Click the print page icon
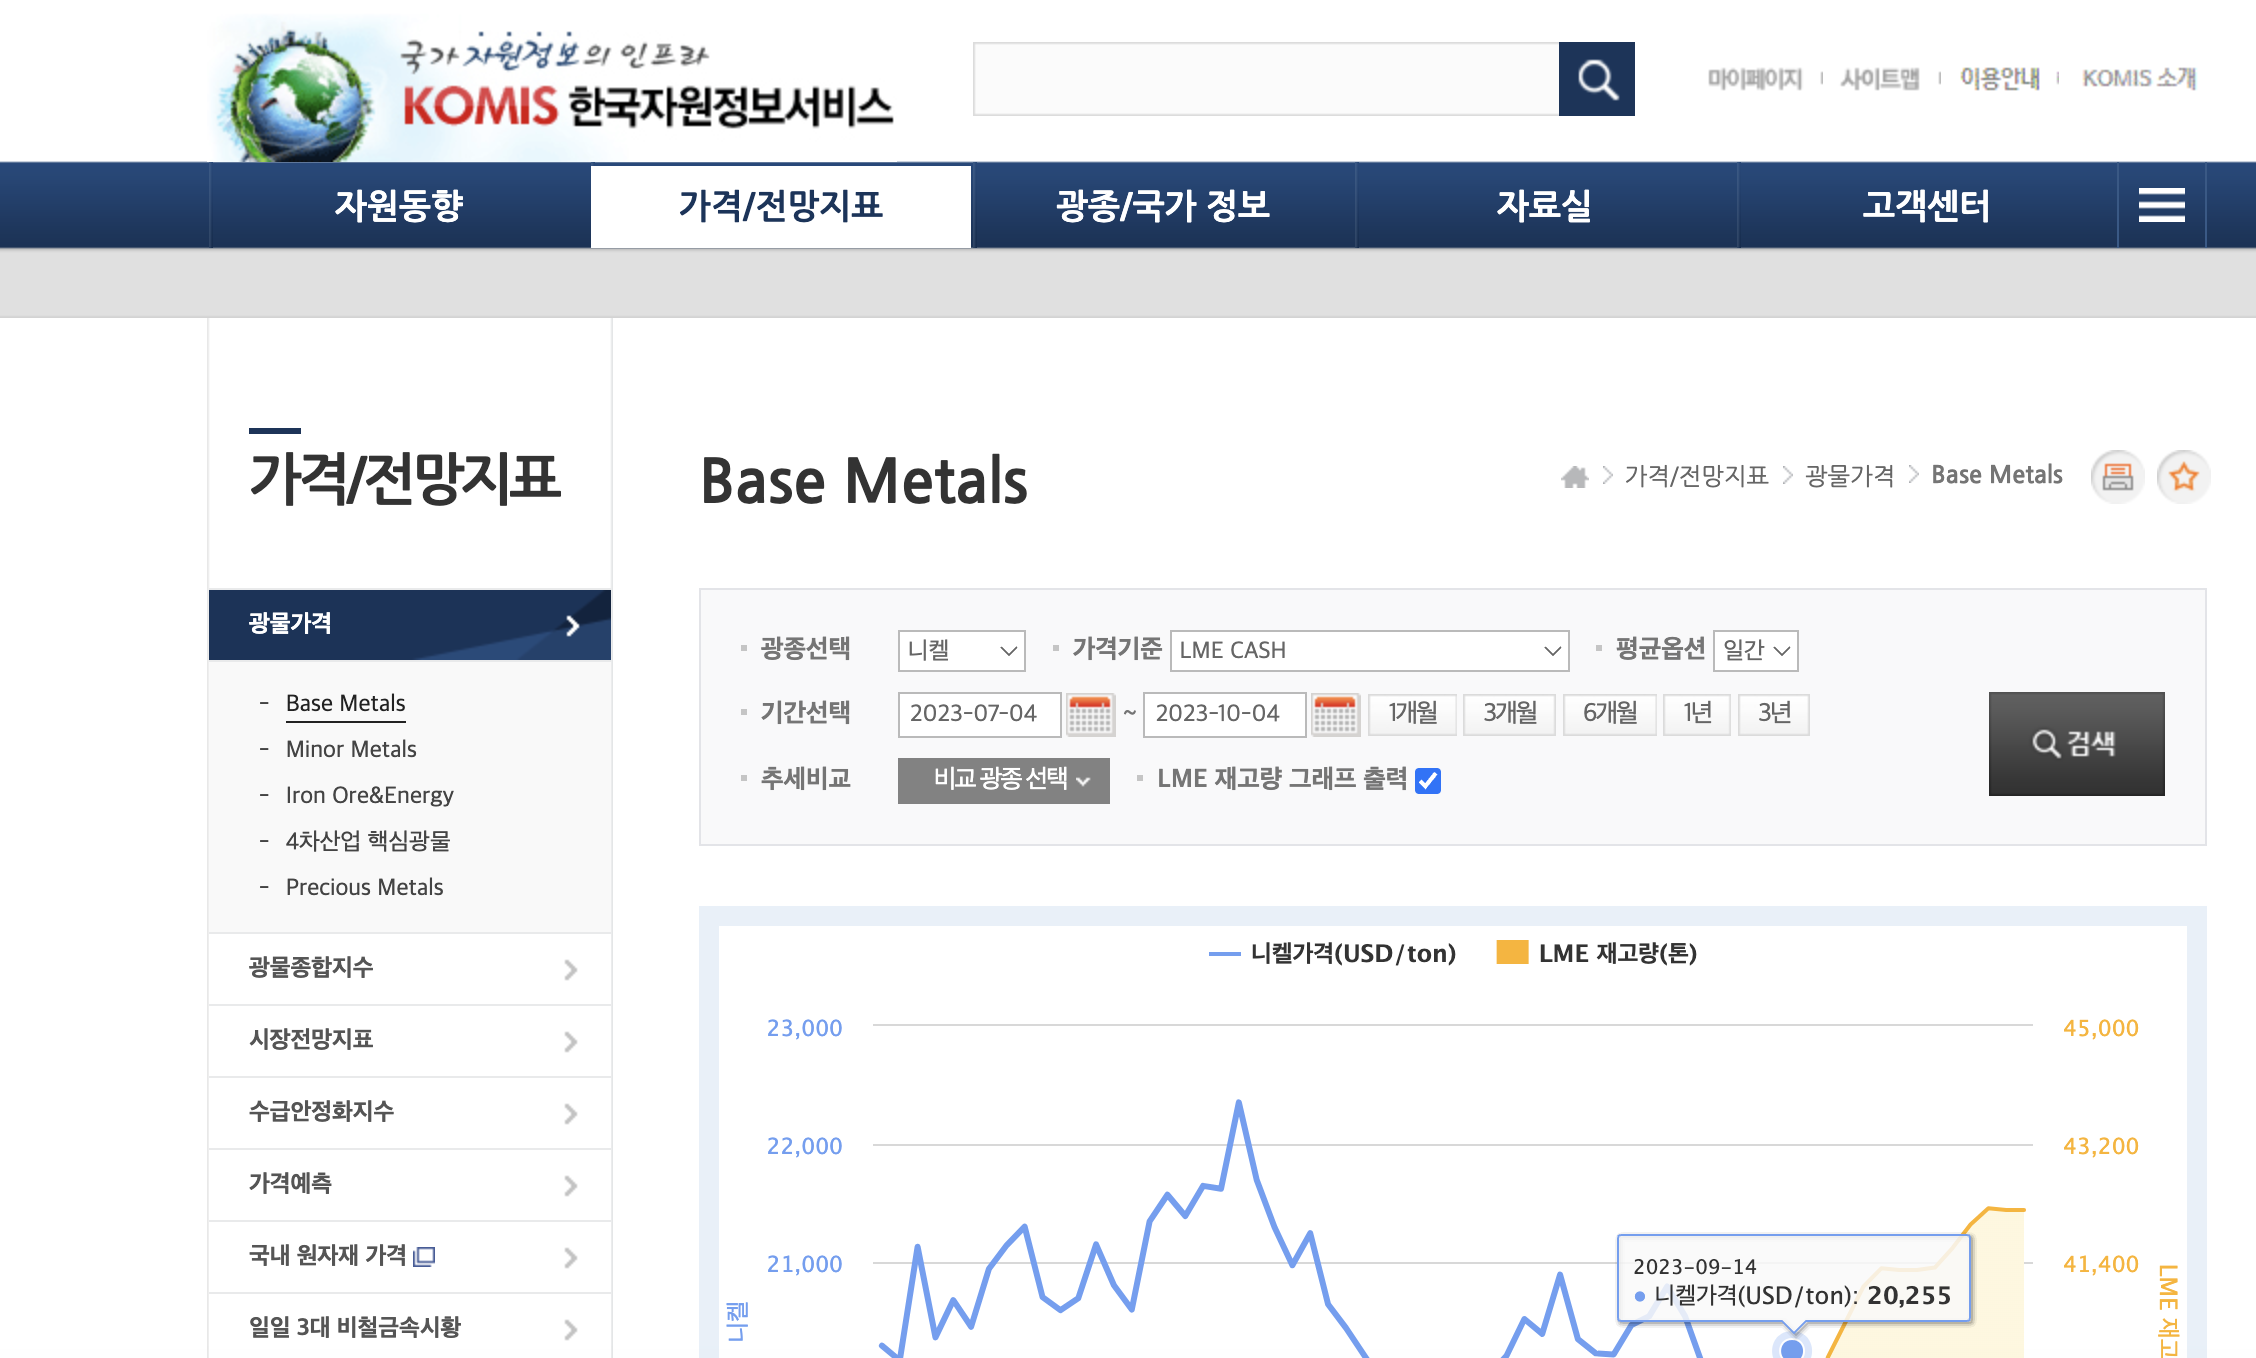Screen dimensions: 2256x1358 pos(2117,477)
